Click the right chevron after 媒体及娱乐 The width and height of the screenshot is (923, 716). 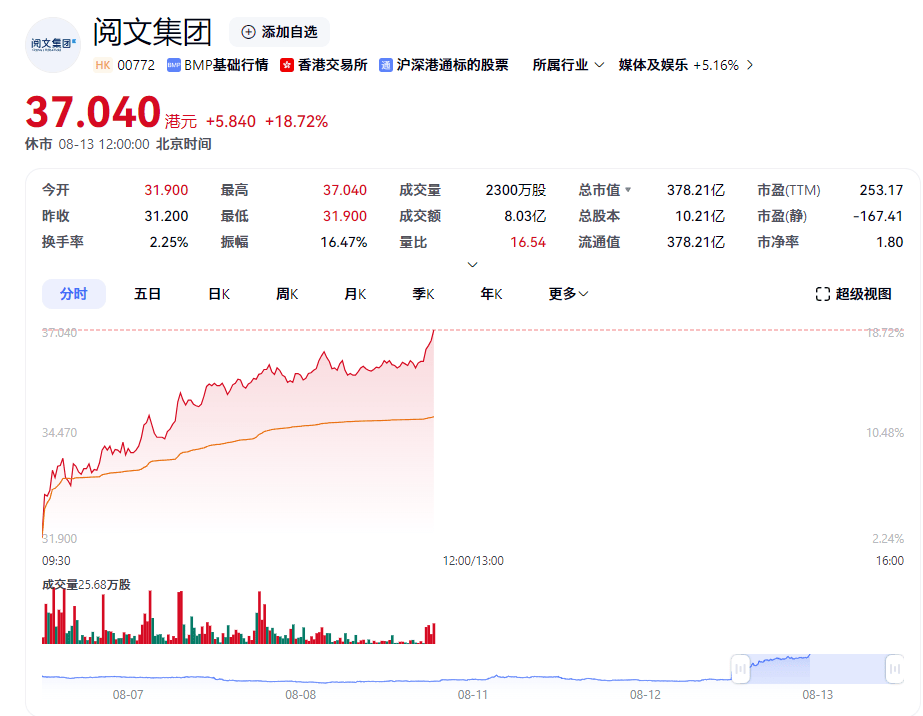[x=750, y=65]
